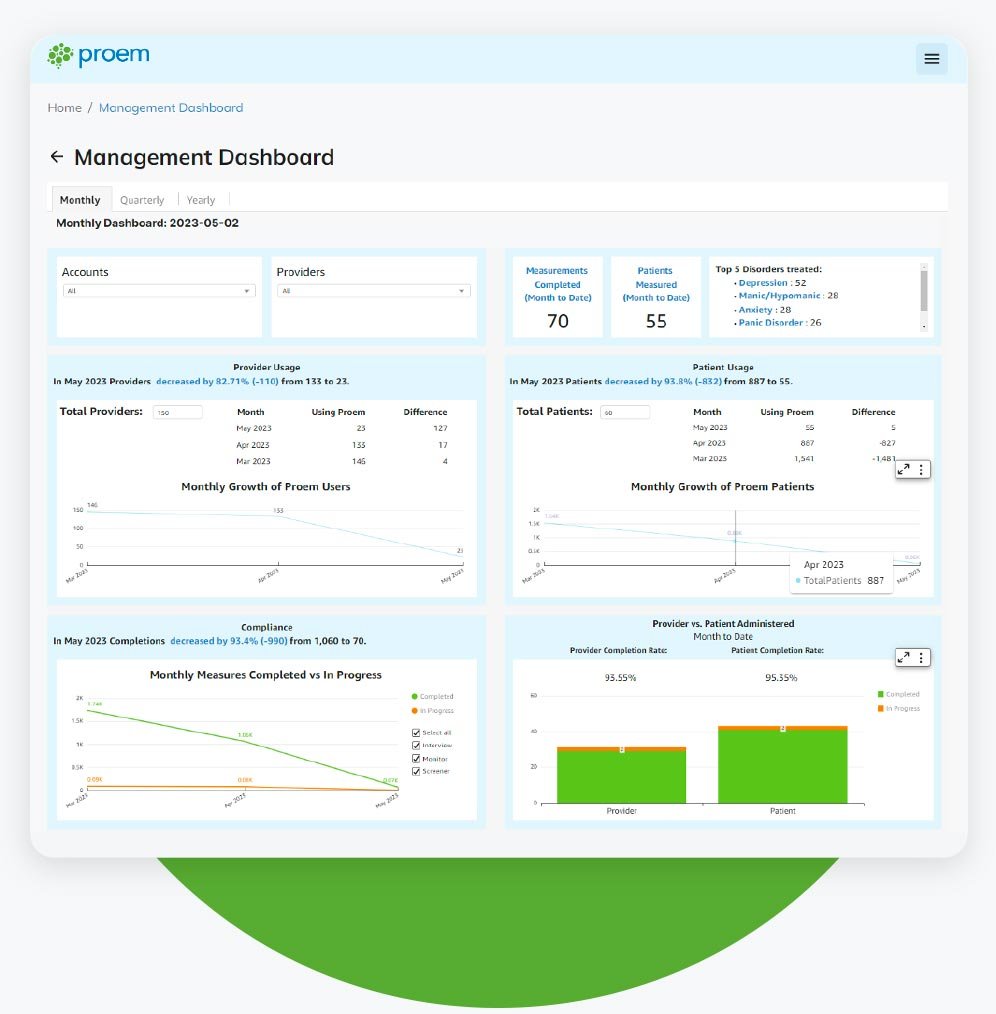
Task: Click the Home breadcrumb link
Action: click(64, 107)
